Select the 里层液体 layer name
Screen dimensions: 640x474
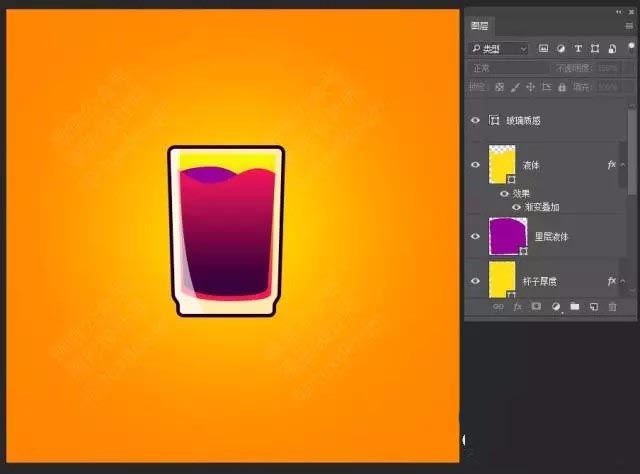[x=551, y=237]
